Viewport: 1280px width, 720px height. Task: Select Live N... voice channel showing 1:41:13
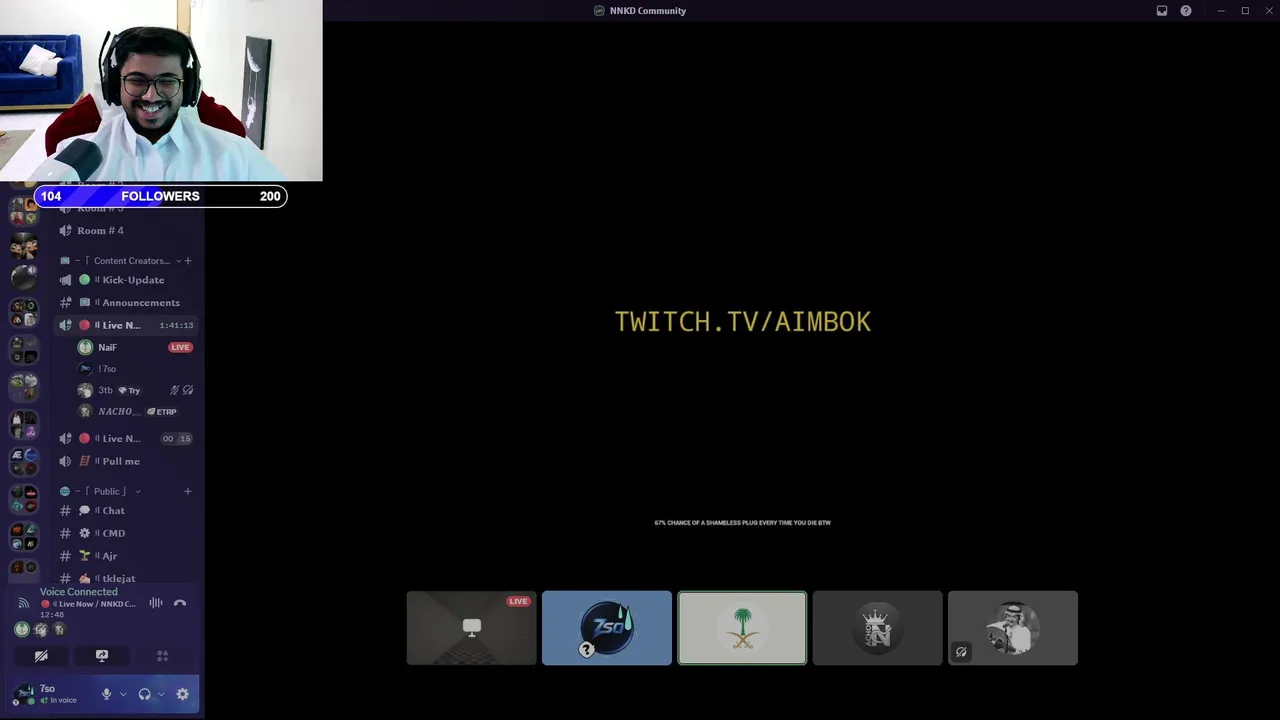point(126,325)
